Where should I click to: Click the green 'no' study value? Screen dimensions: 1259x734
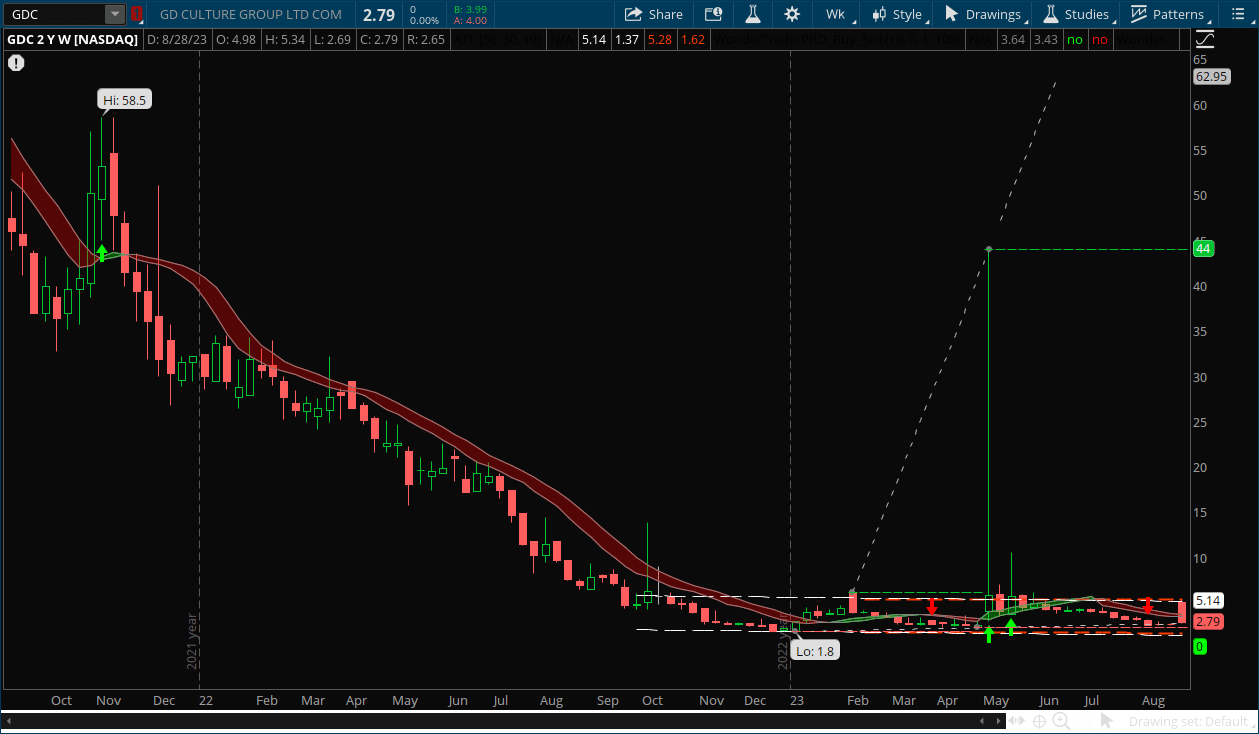(1075, 39)
